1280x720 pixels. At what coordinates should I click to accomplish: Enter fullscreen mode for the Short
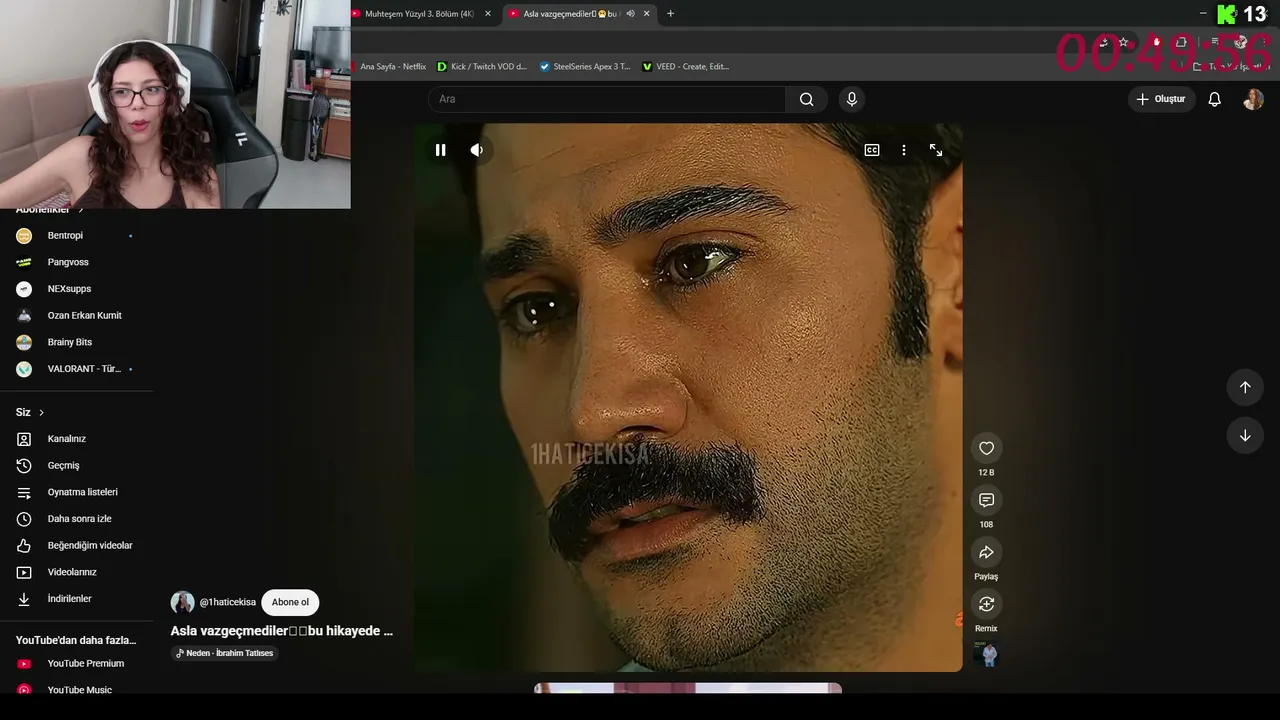[936, 150]
